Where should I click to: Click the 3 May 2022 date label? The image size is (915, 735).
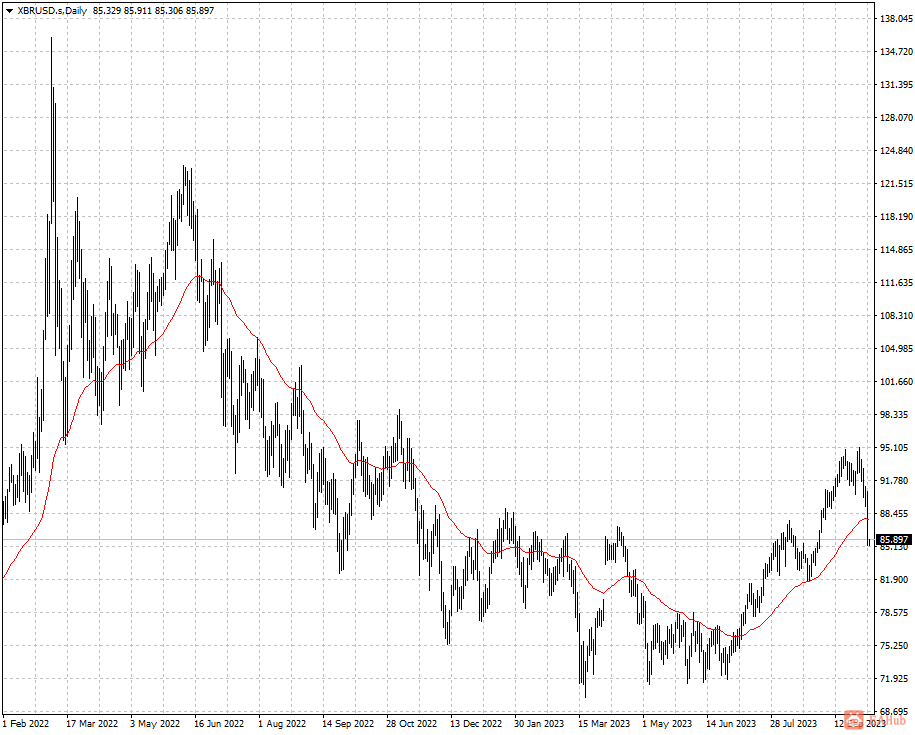[x=155, y=723]
